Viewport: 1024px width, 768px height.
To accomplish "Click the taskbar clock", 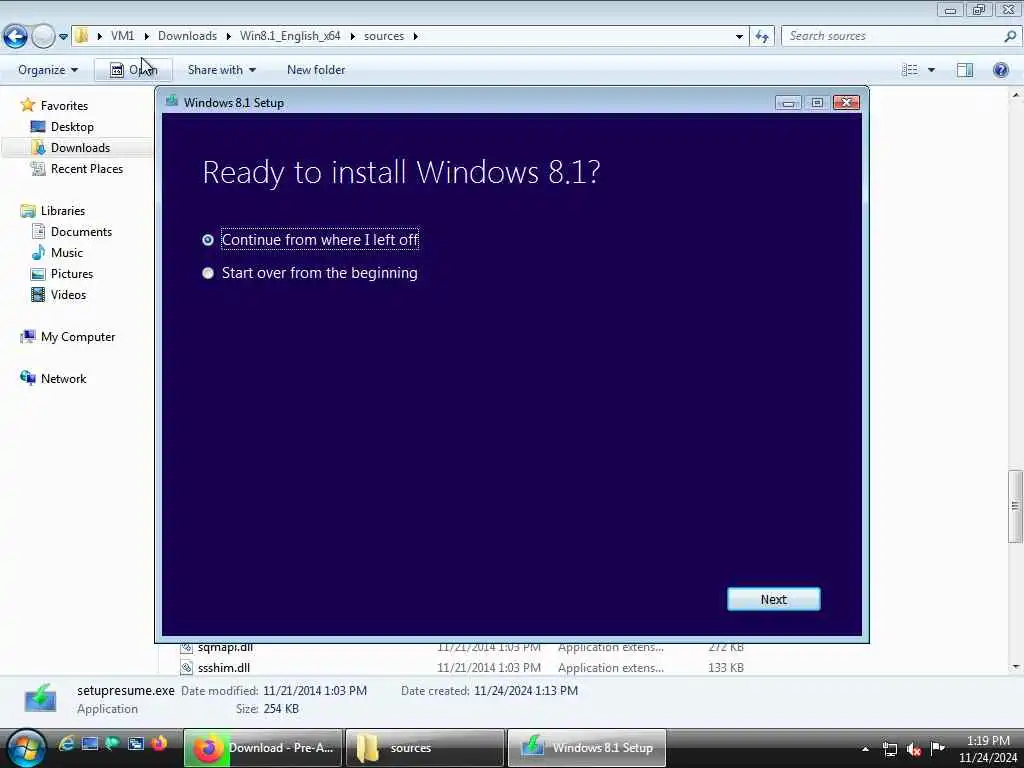I will [x=988, y=749].
